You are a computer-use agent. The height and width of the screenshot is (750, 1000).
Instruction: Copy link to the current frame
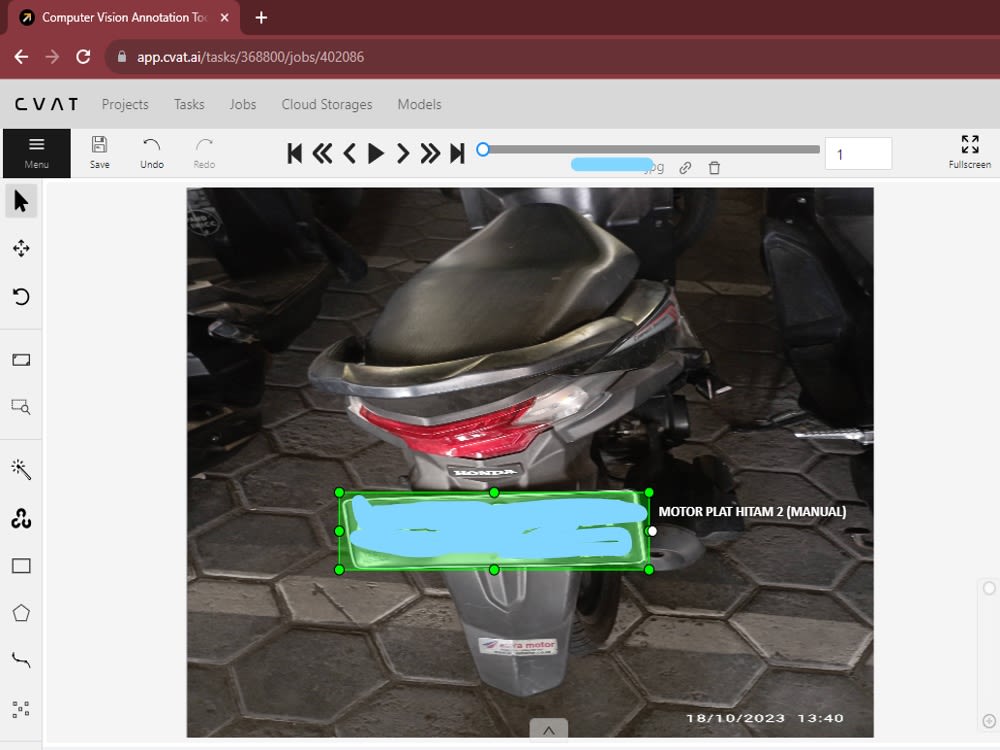(686, 168)
